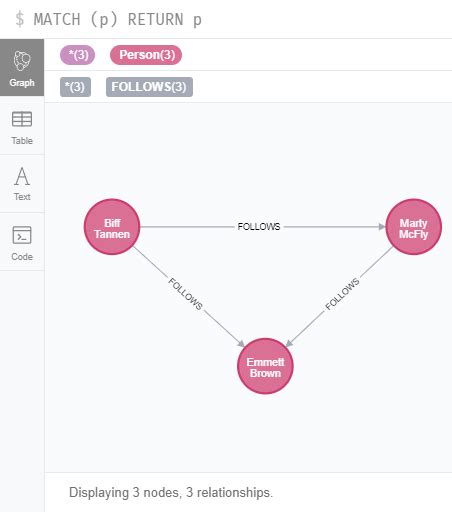452x512 pixels.
Task: Click the arrowhead pointing at Marty McFly
Action: [382, 227]
